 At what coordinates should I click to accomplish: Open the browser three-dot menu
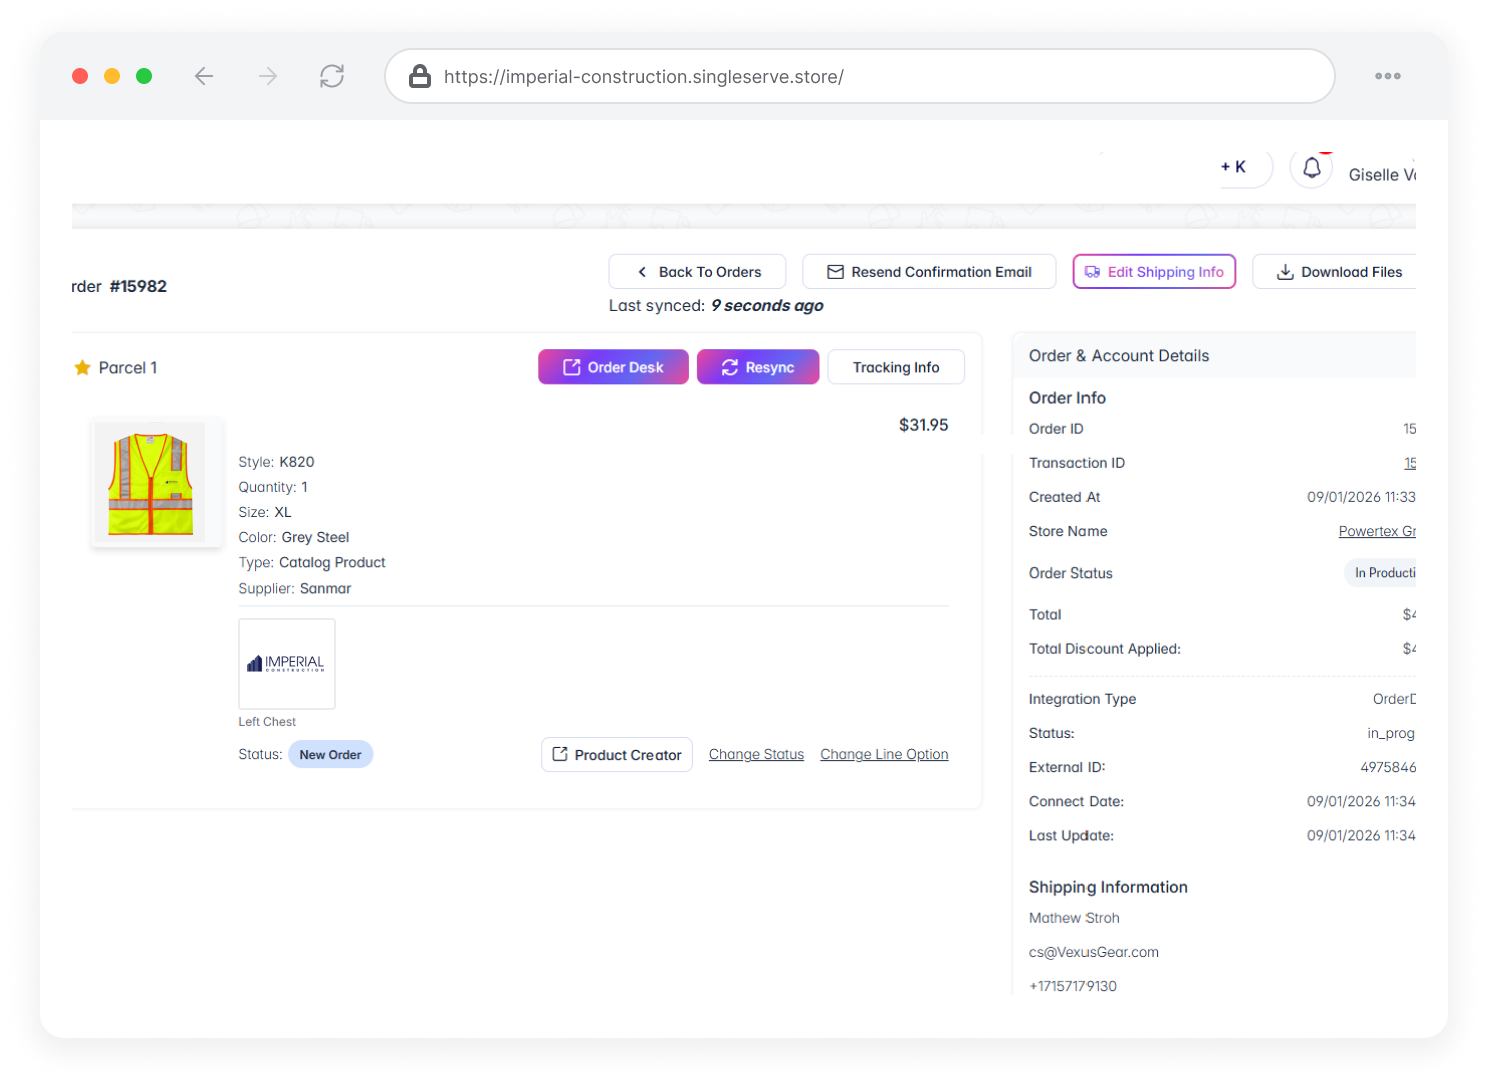pos(1388,76)
